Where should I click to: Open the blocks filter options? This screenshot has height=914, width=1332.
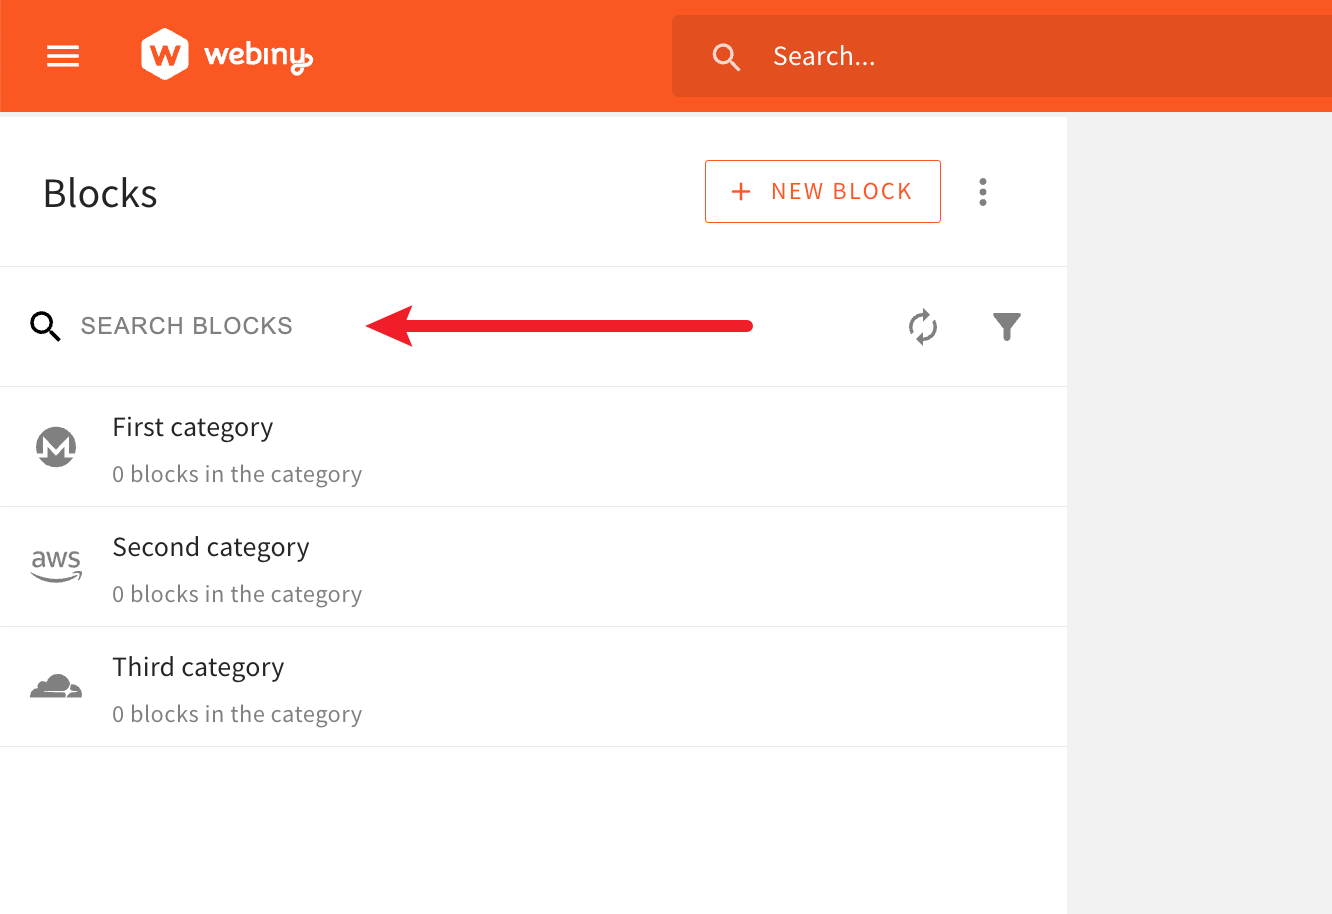click(1006, 327)
